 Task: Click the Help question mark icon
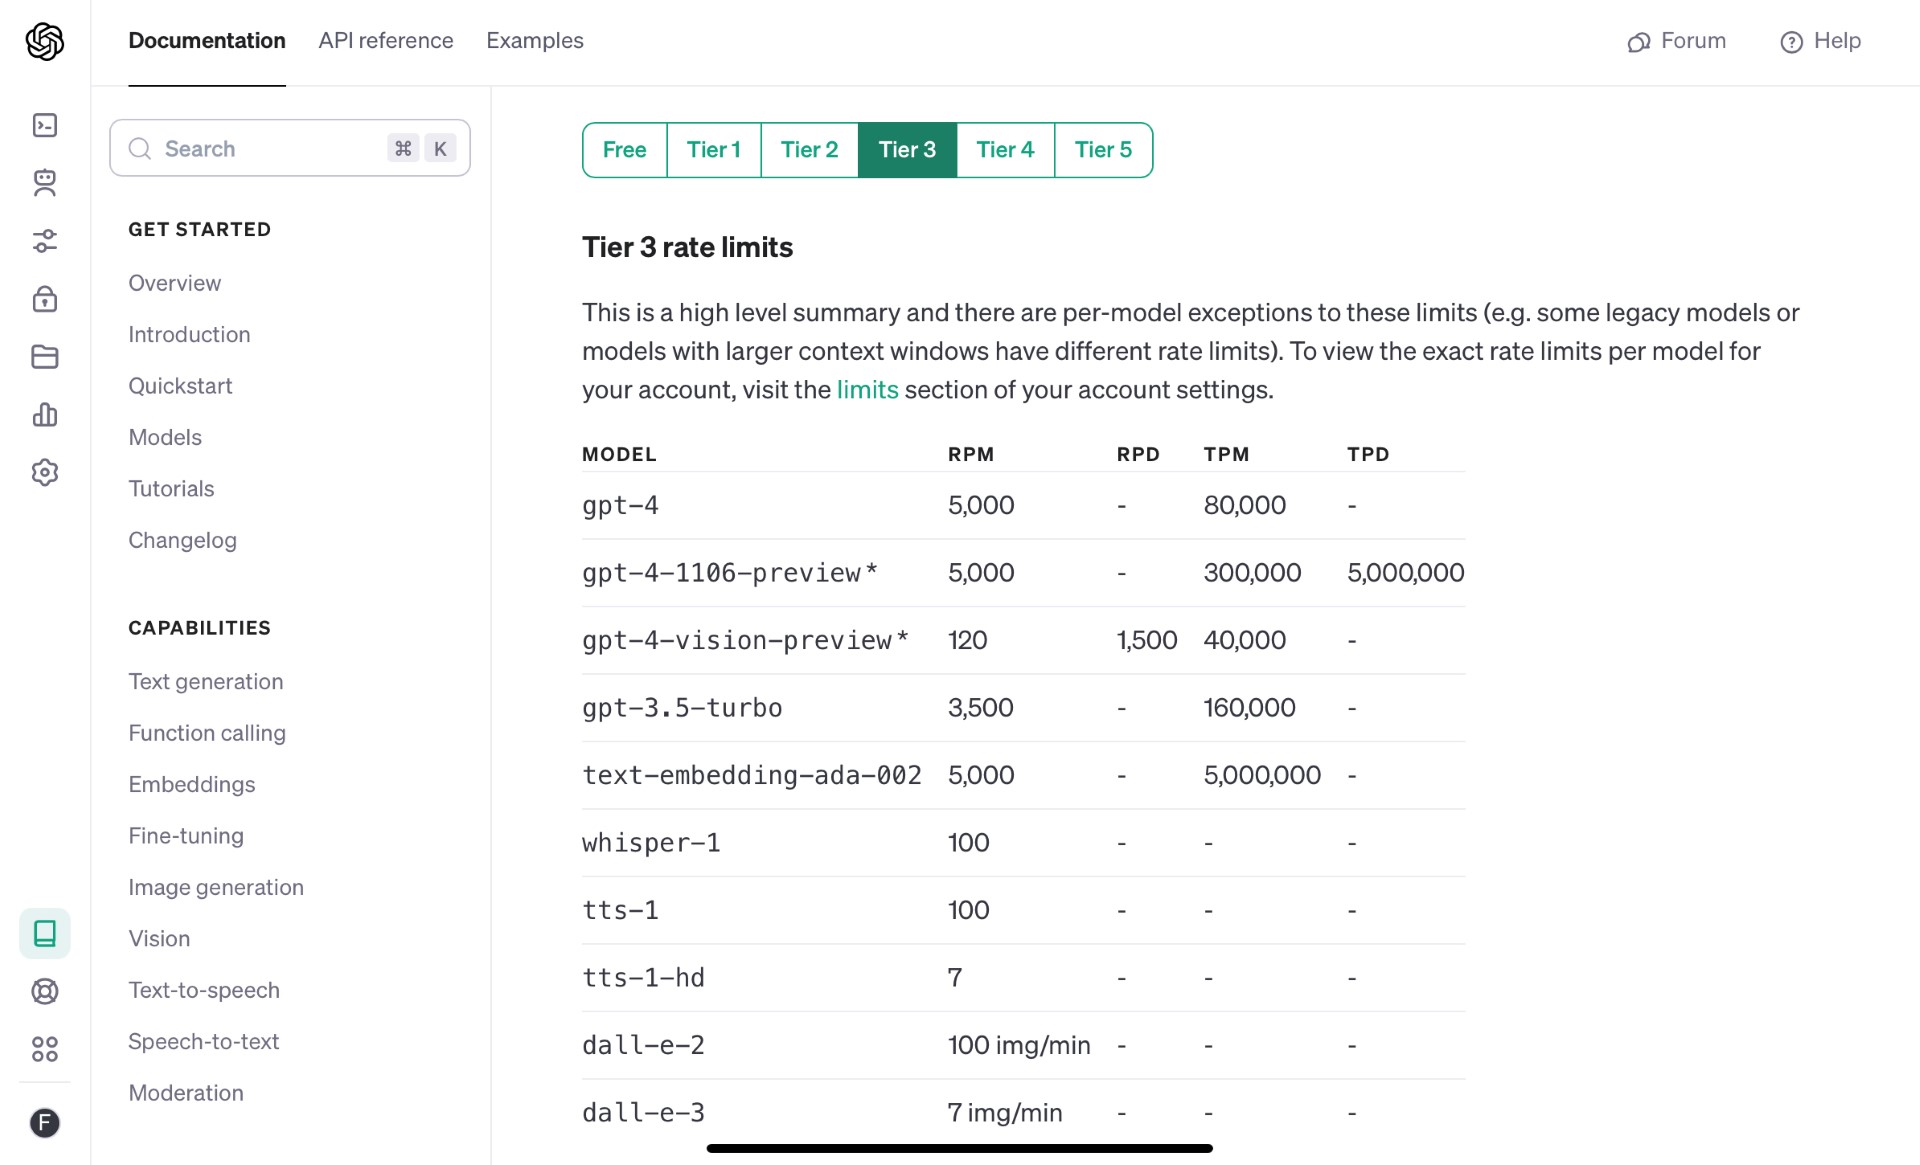click(x=1791, y=42)
